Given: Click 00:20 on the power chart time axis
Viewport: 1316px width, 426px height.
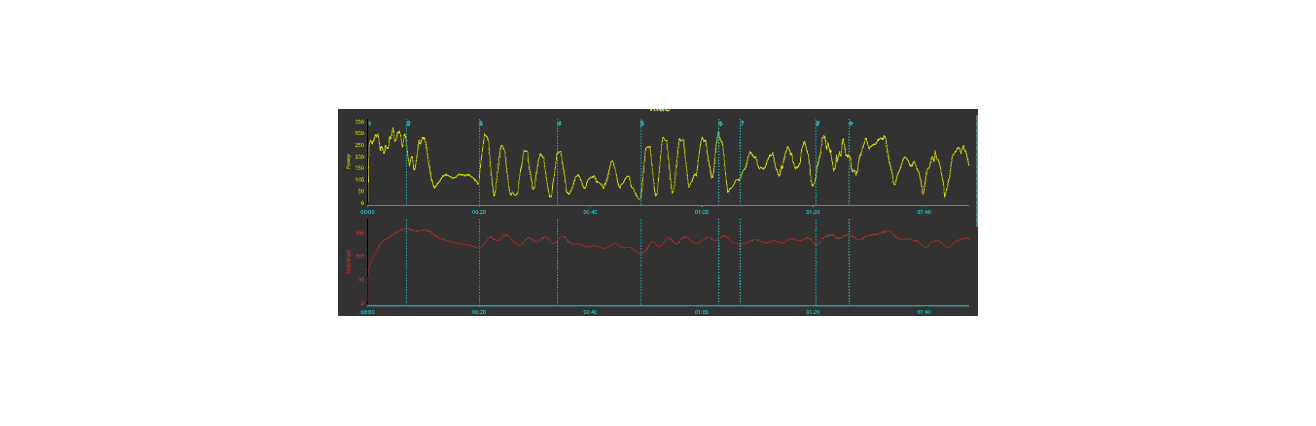Looking at the screenshot, I should click(x=479, y=212).
